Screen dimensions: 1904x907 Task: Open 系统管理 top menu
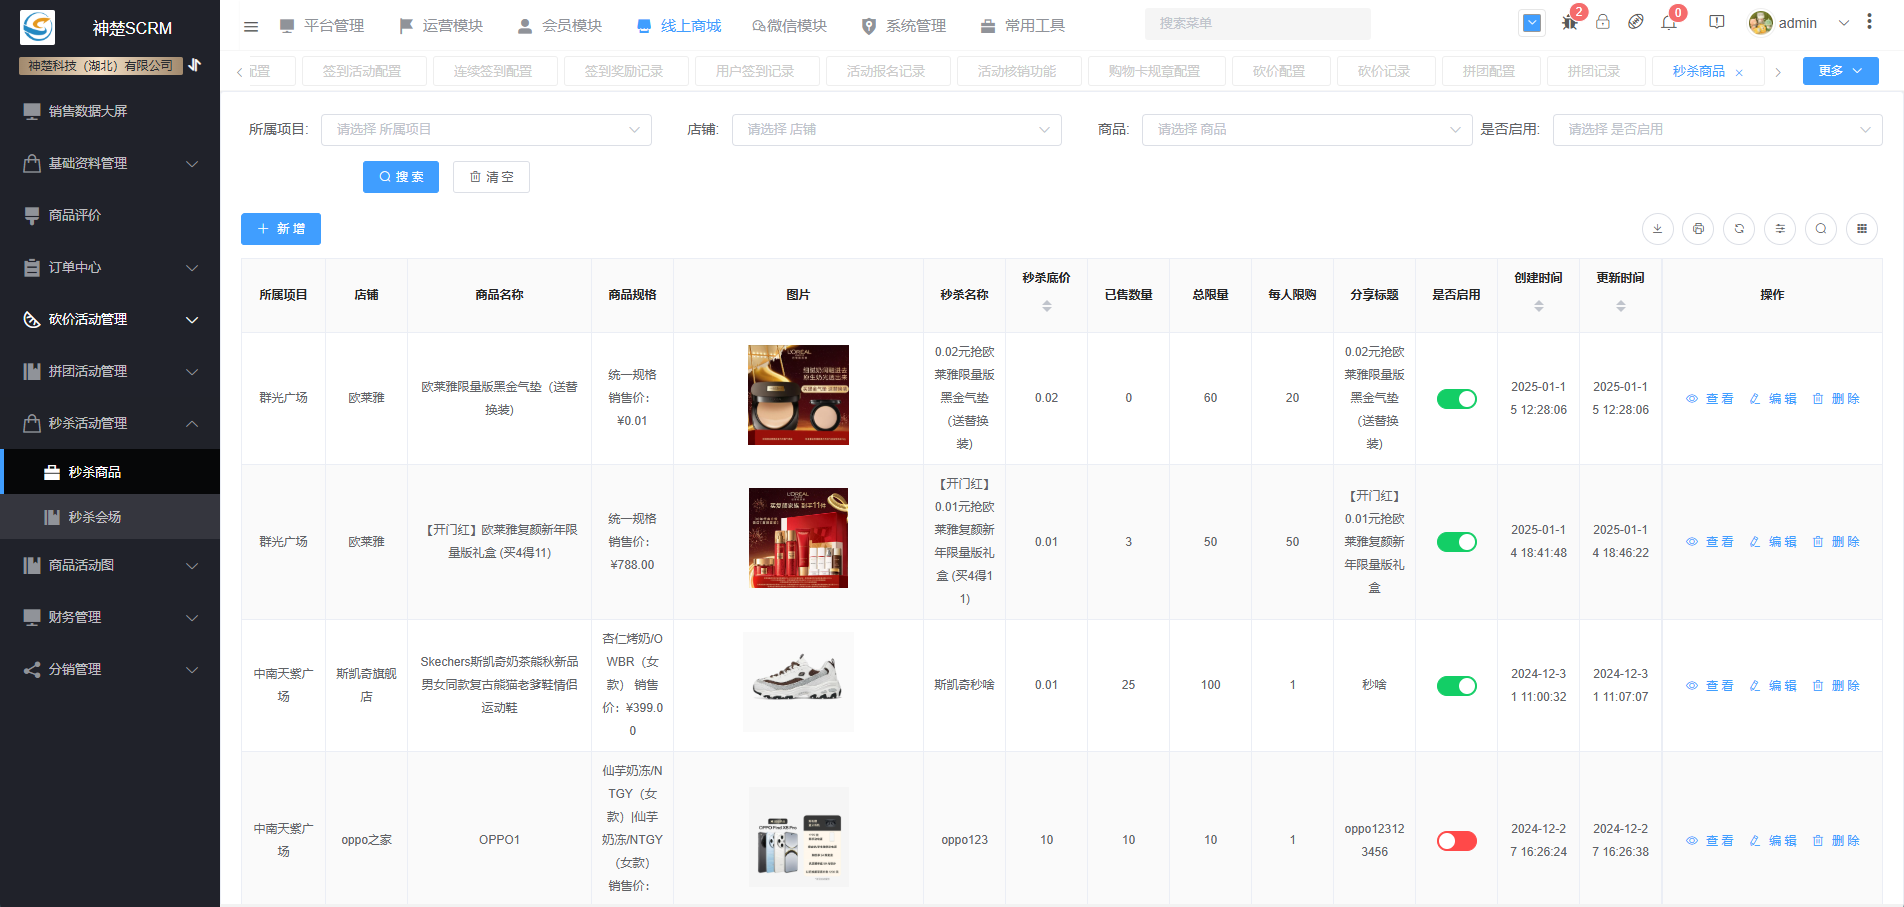click(904, 26)
